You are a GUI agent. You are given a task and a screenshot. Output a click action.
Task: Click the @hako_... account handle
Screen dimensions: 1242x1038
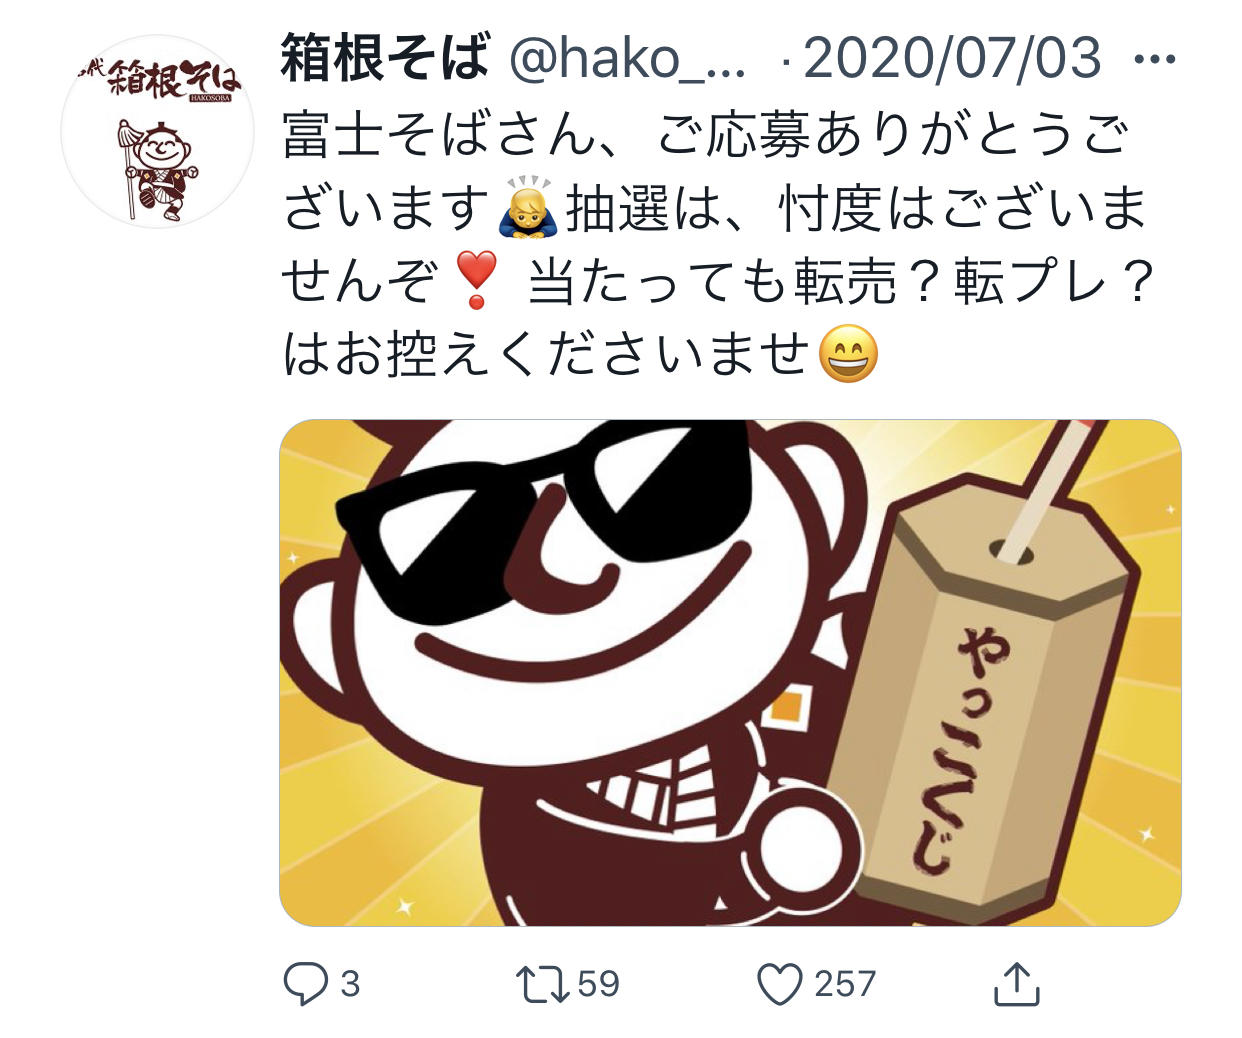tap(628, 59)
